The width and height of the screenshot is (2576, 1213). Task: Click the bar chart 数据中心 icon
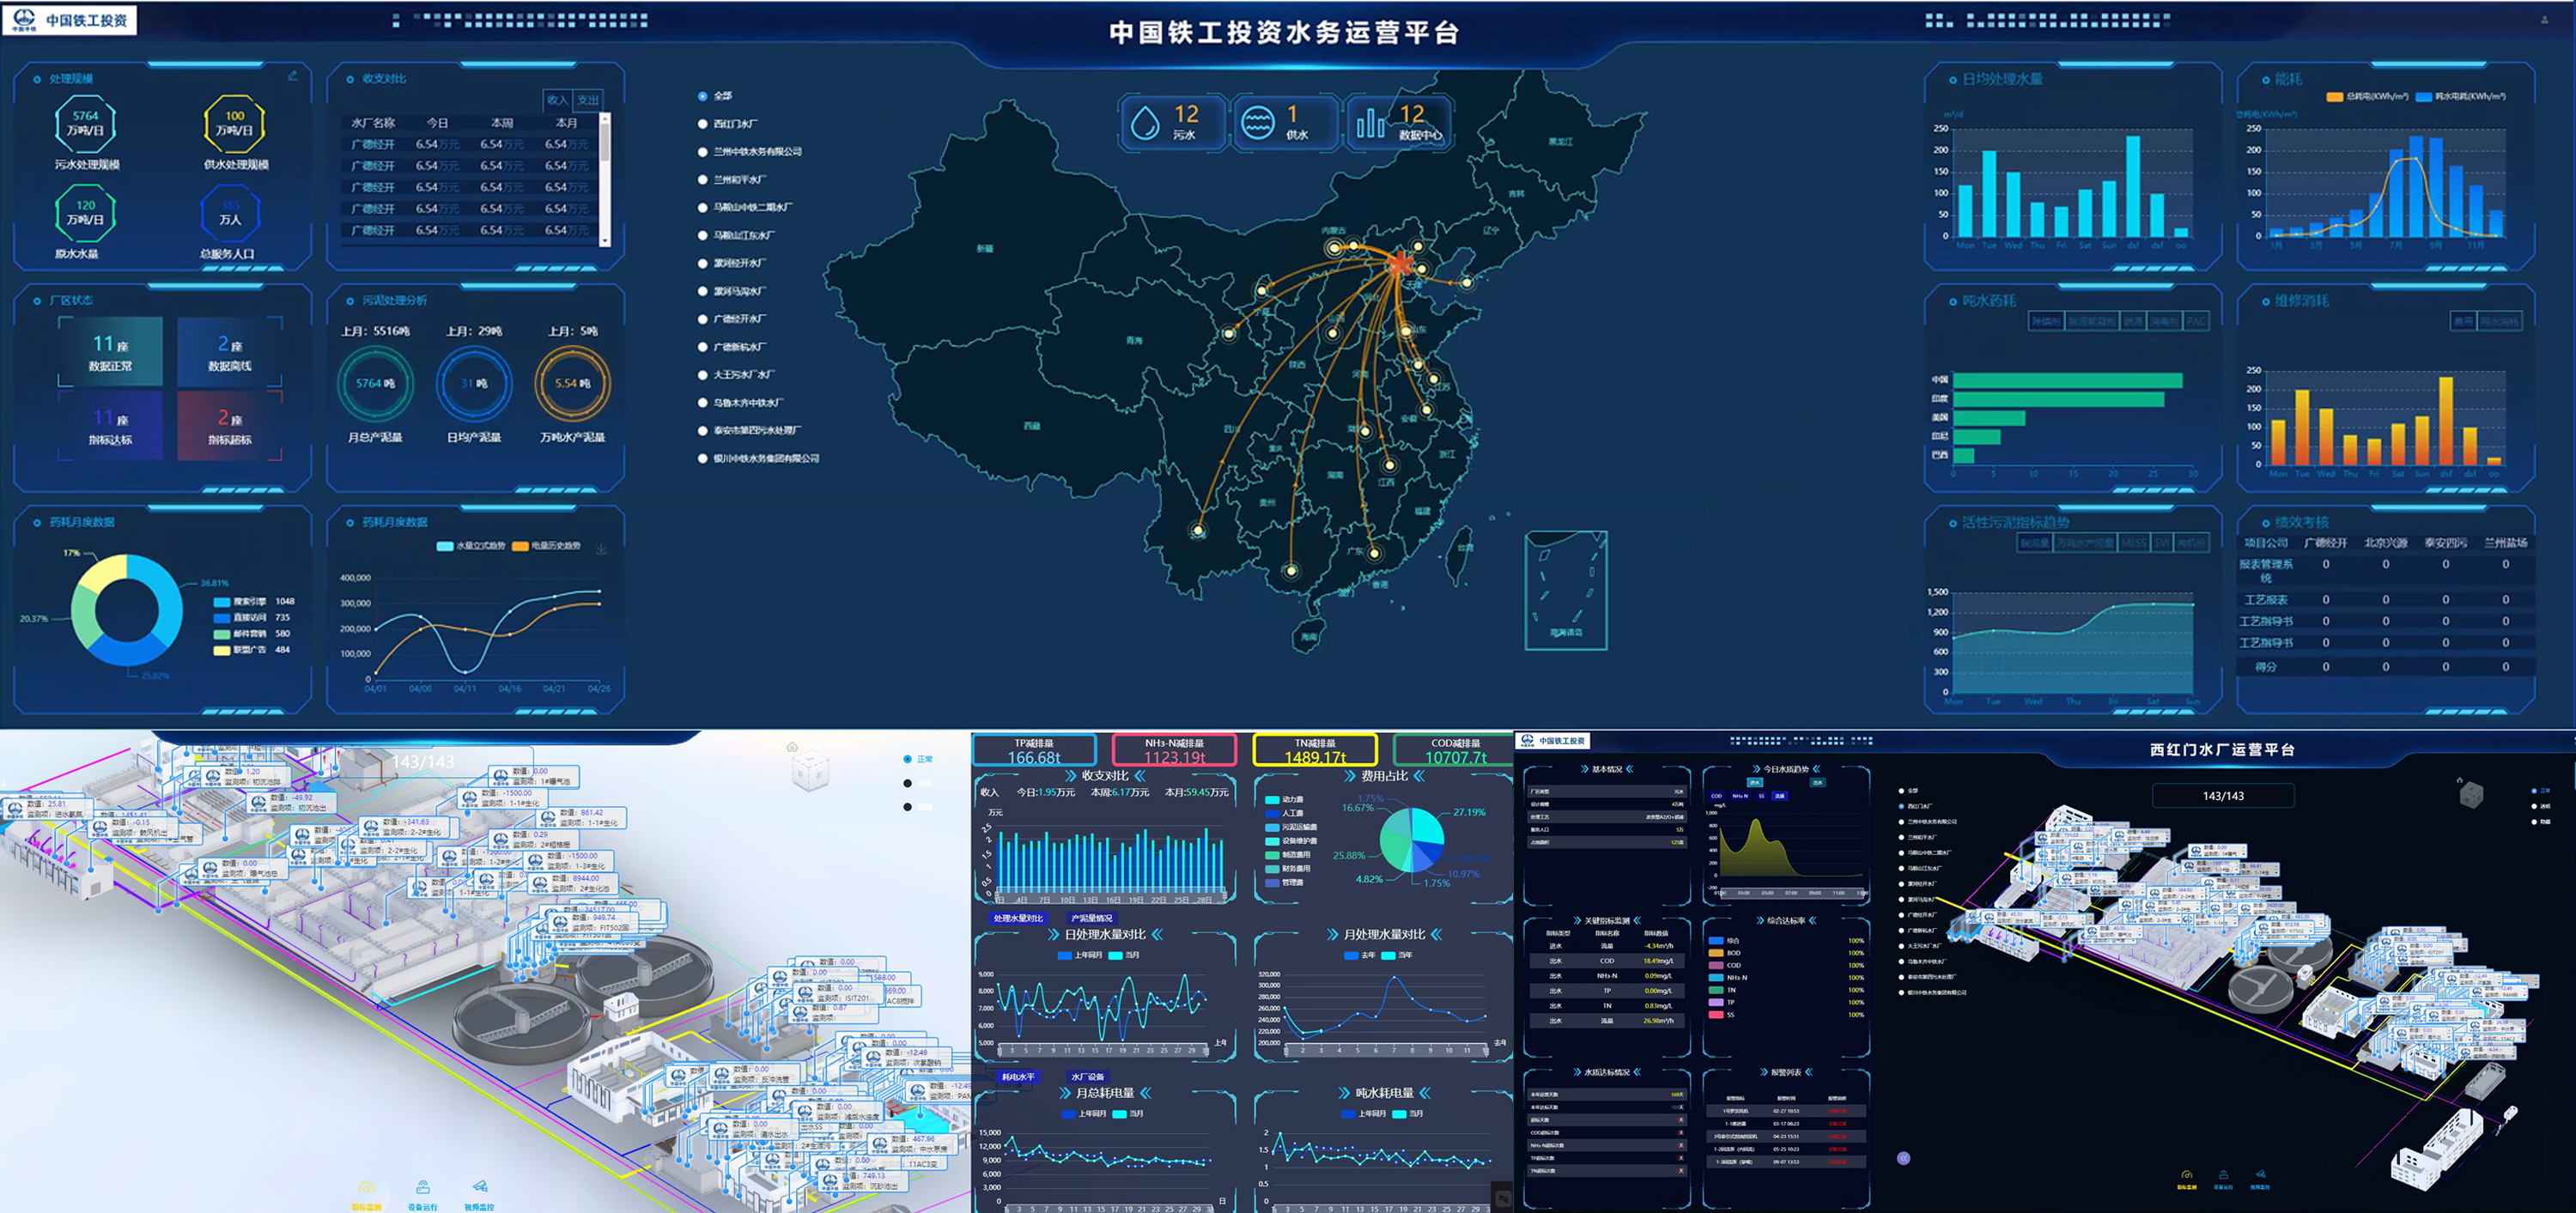point(1370,123)
